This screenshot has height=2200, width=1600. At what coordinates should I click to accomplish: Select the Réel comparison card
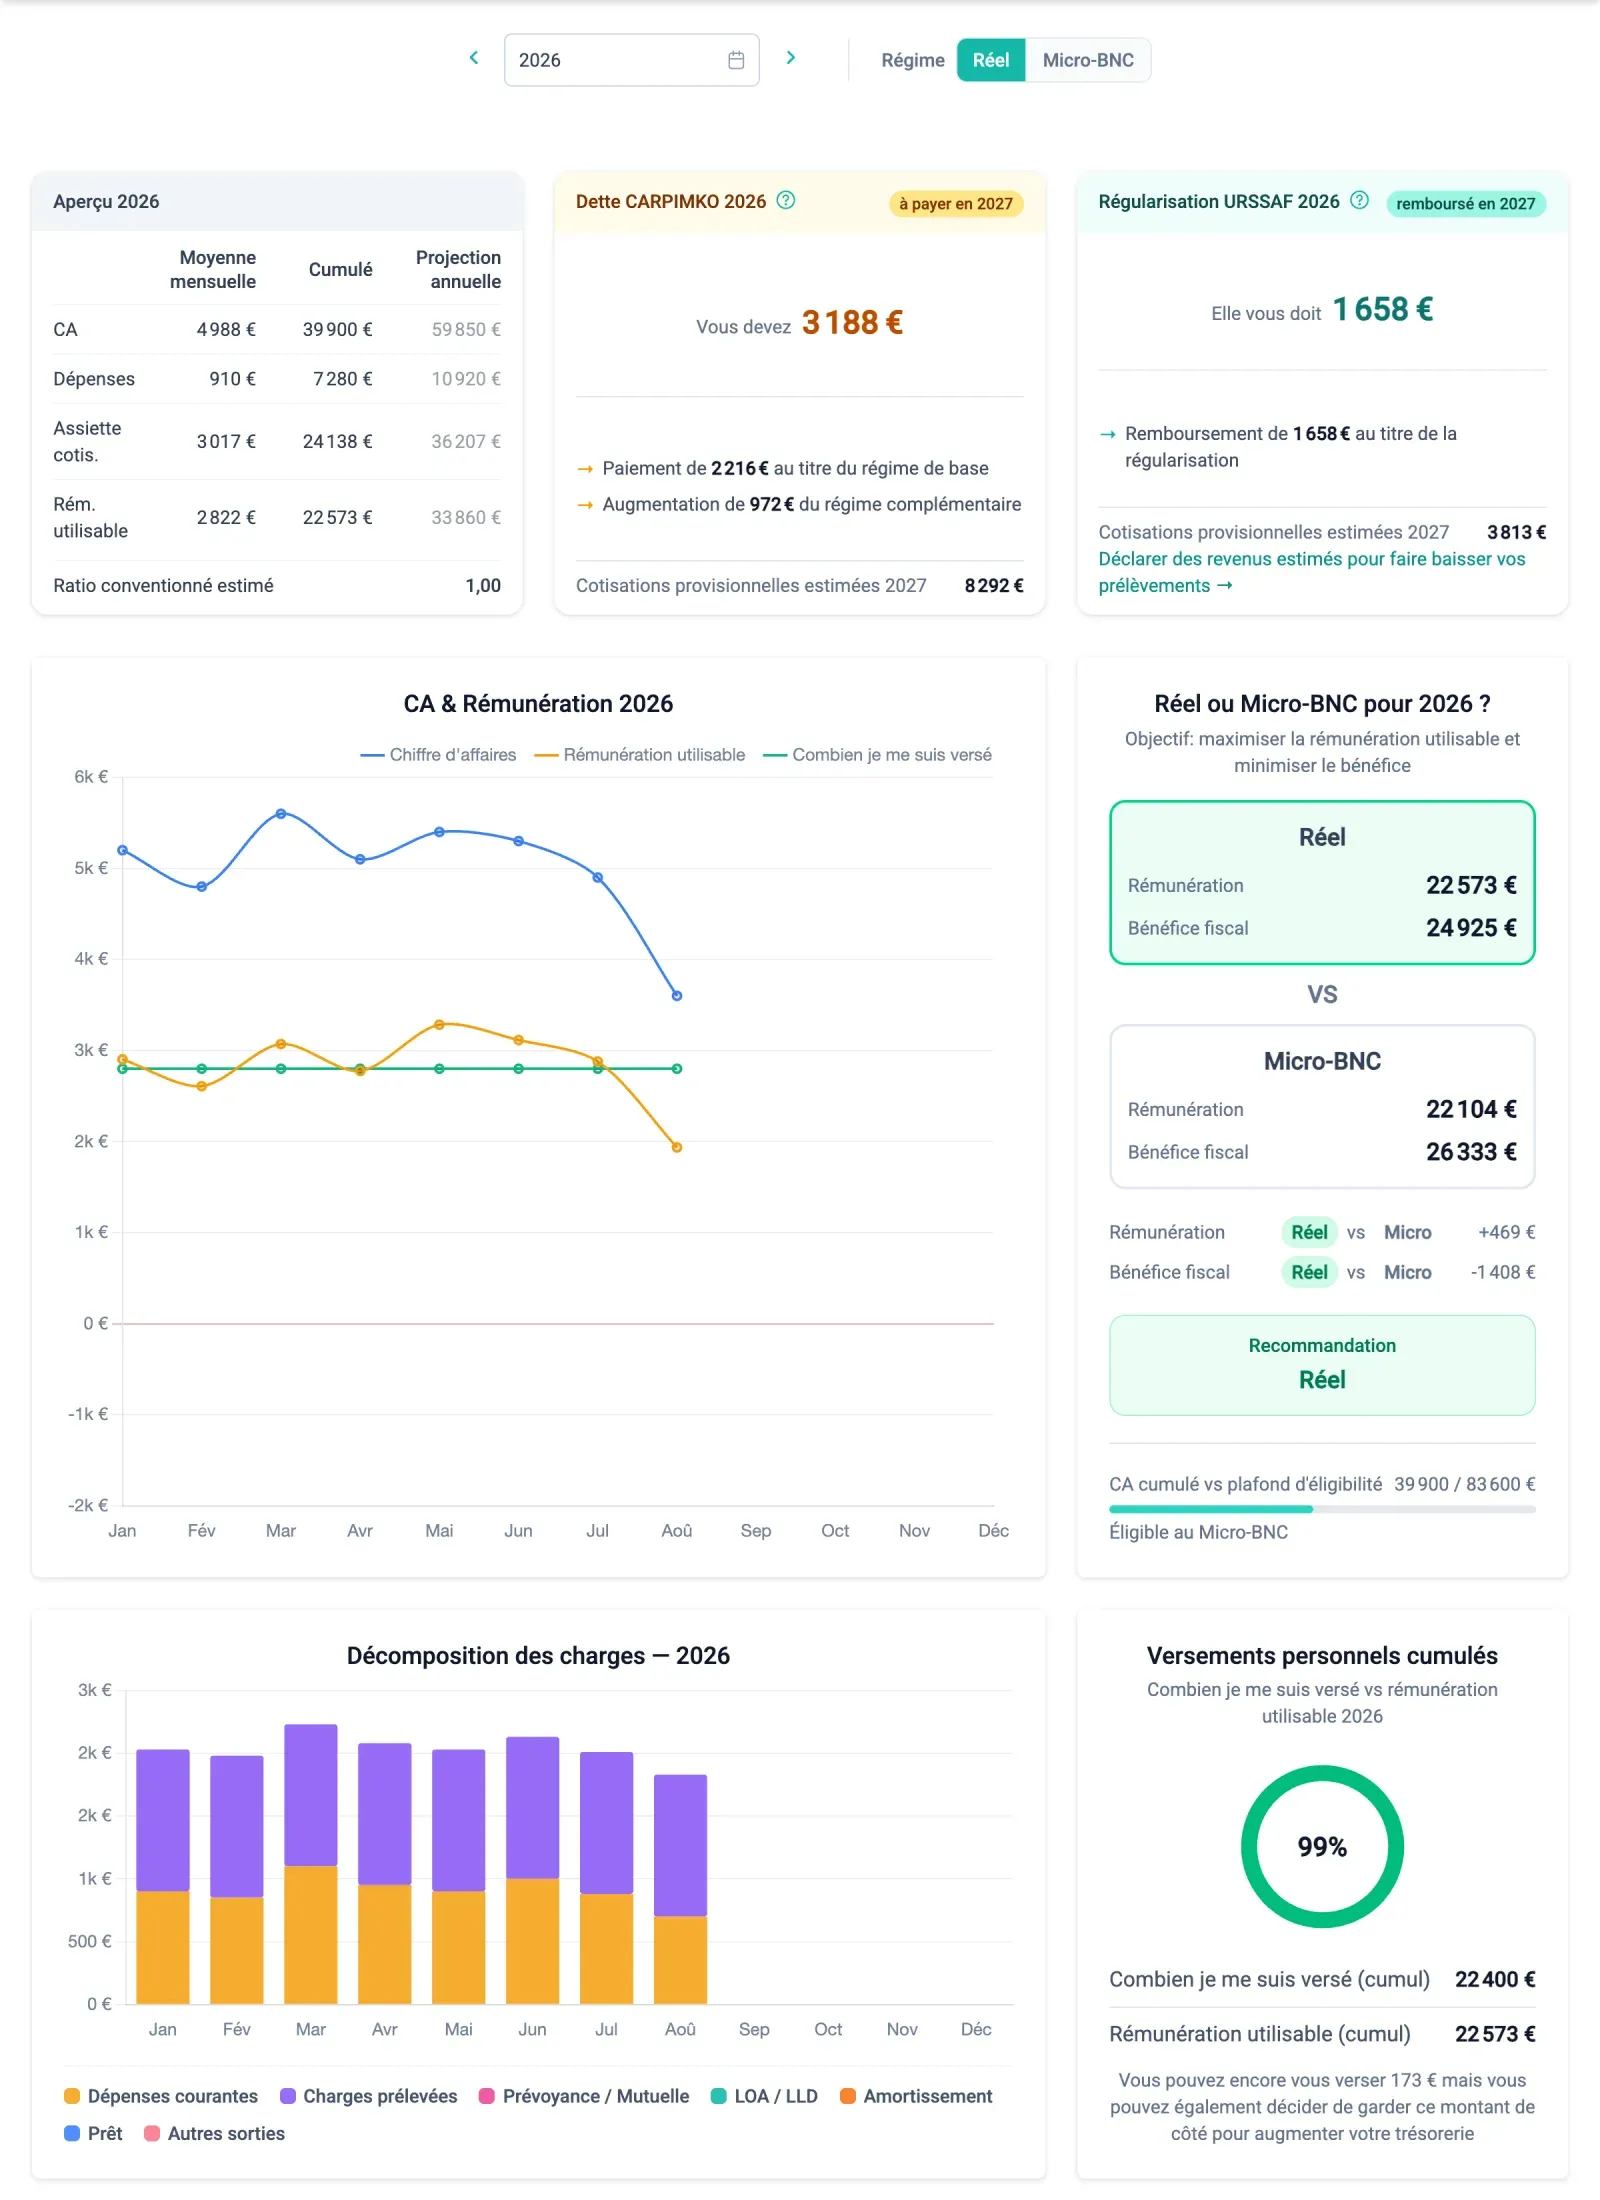tap(1322, 882)
